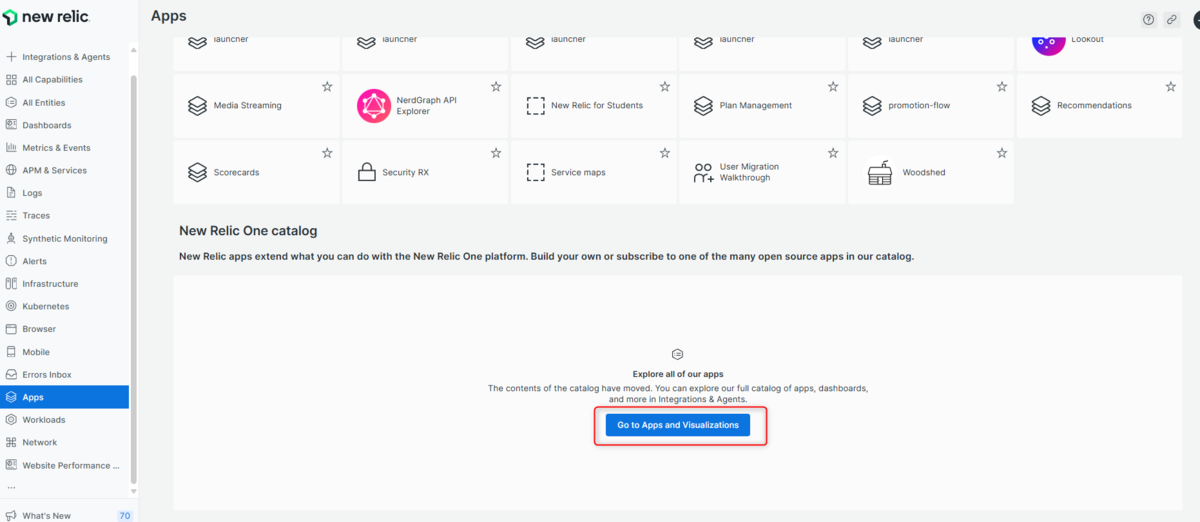Viewport: 1200px width, 522px height.
Task: Open What's New in sidebar
Action: point(47,516)
